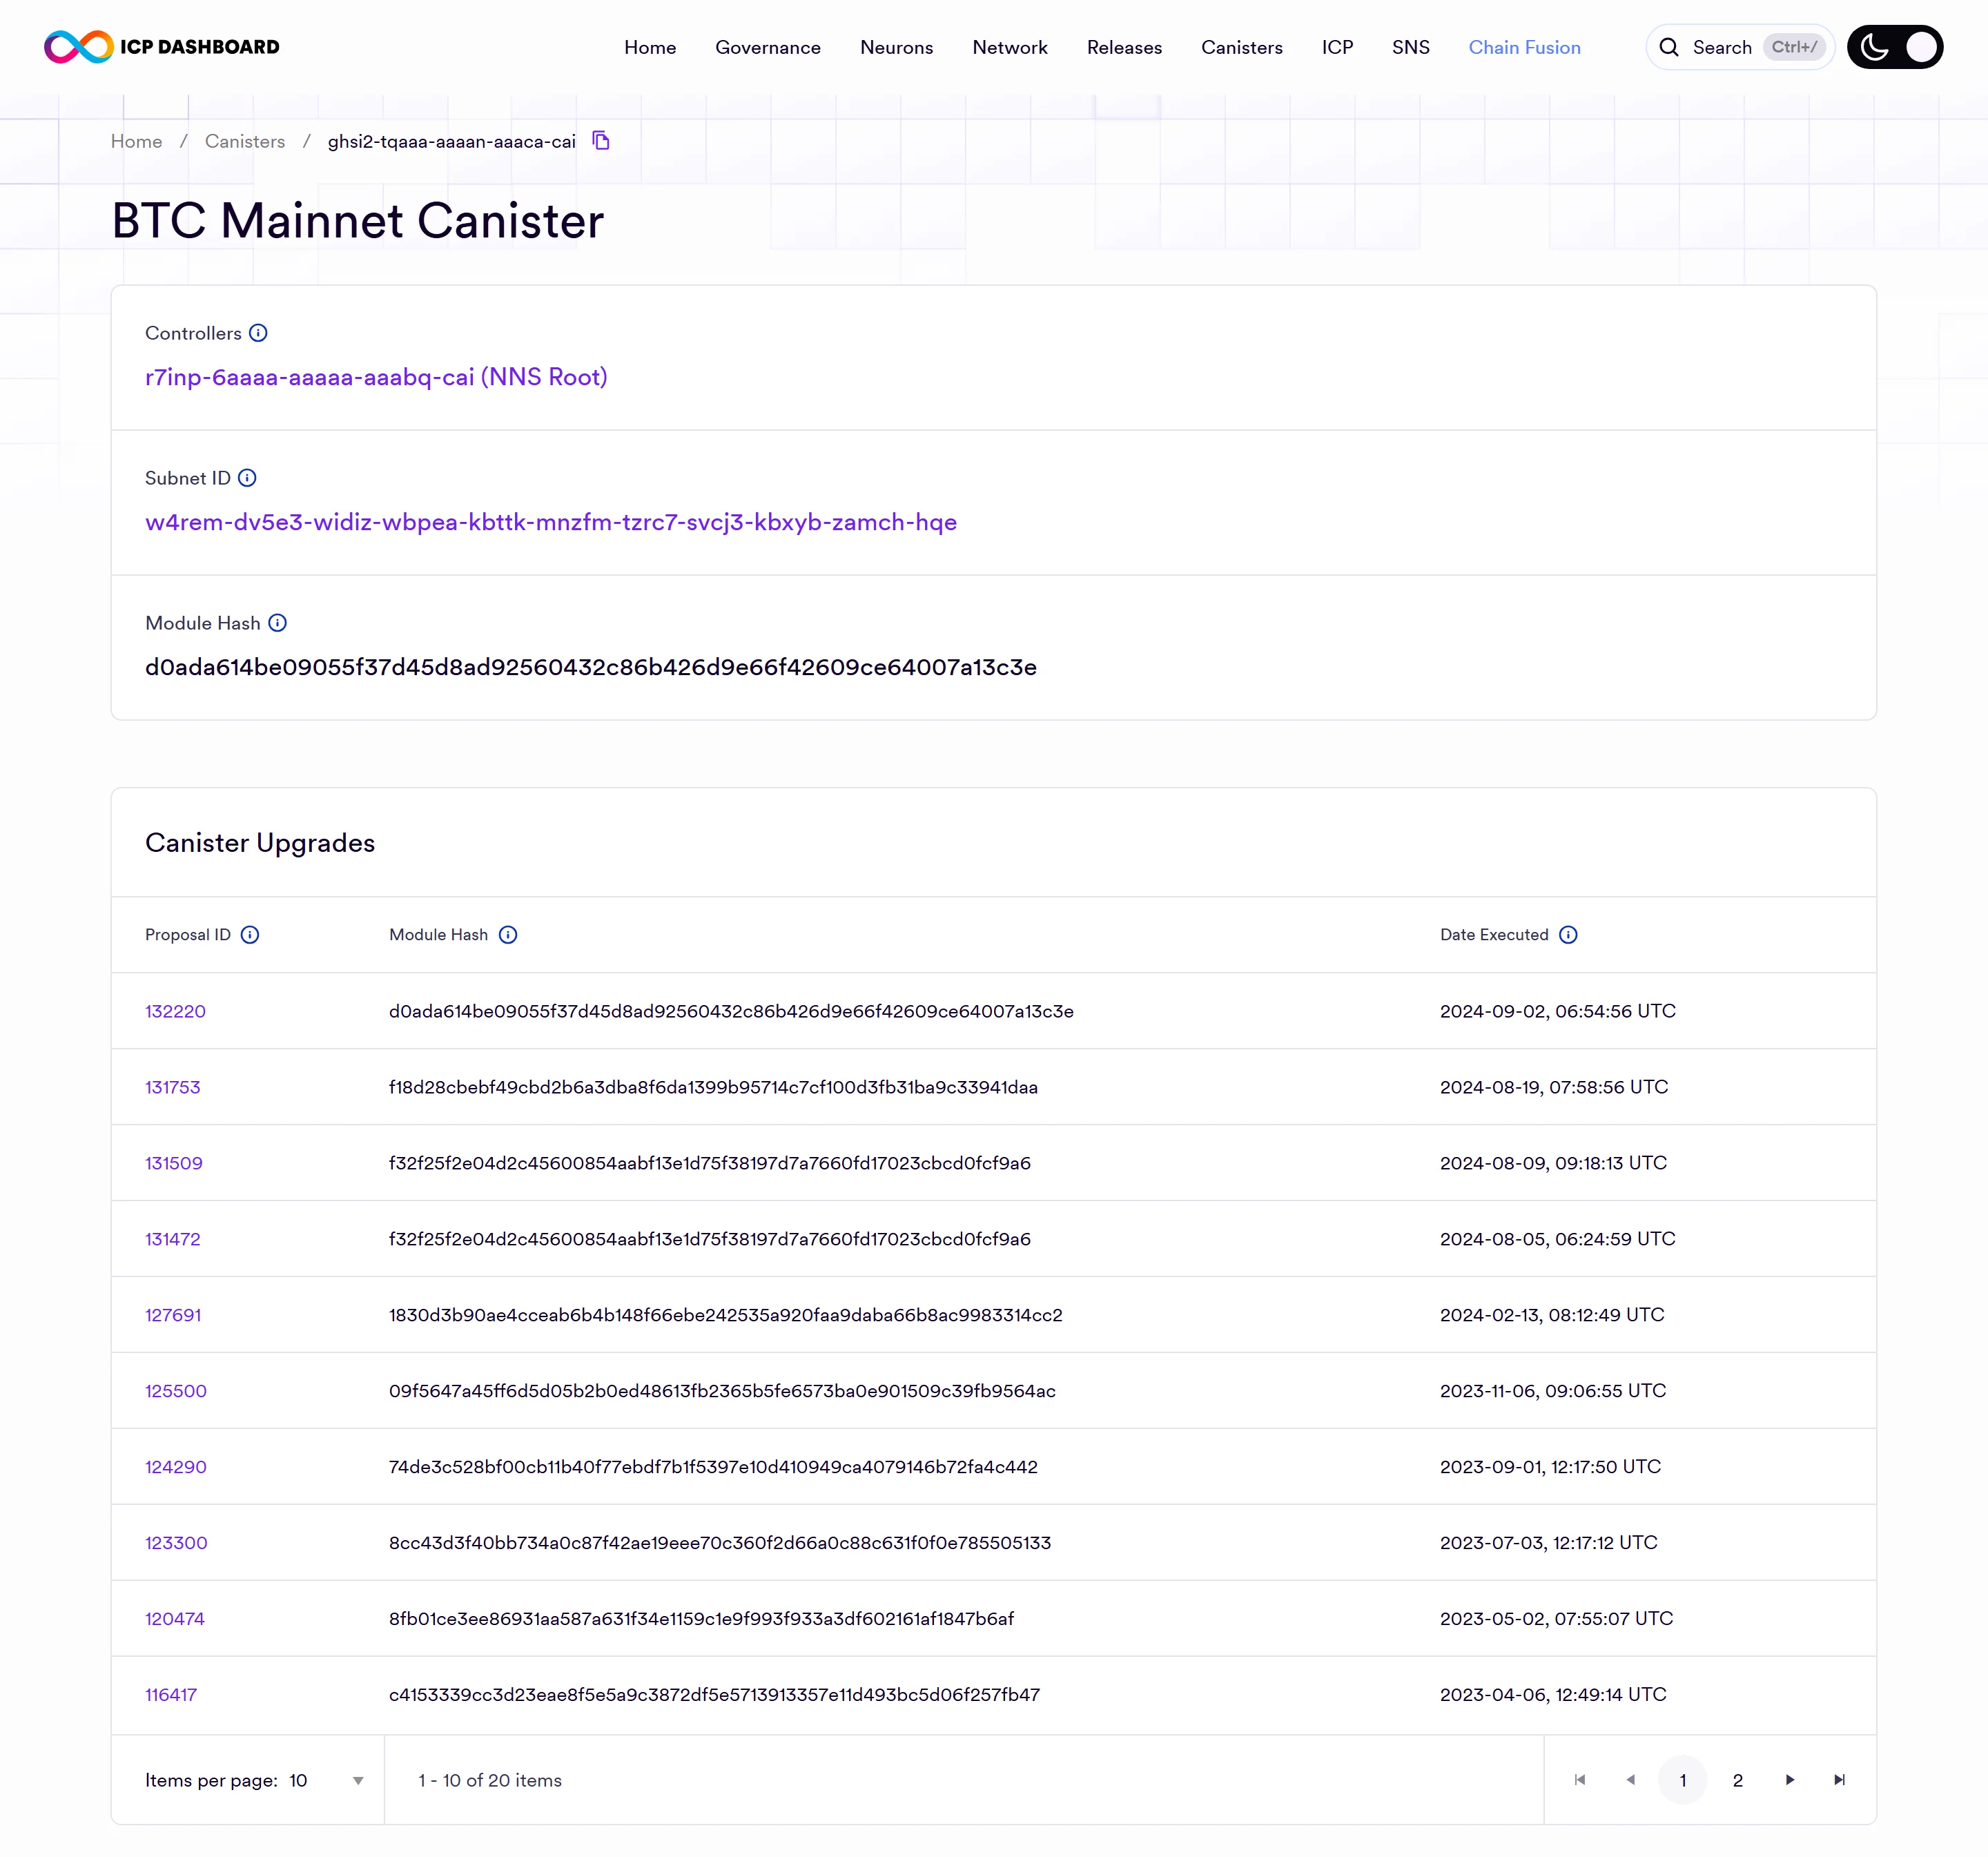Screen dimensions: 1988x1857
Task: Open proposal 132220
Action: [175, 1011]
